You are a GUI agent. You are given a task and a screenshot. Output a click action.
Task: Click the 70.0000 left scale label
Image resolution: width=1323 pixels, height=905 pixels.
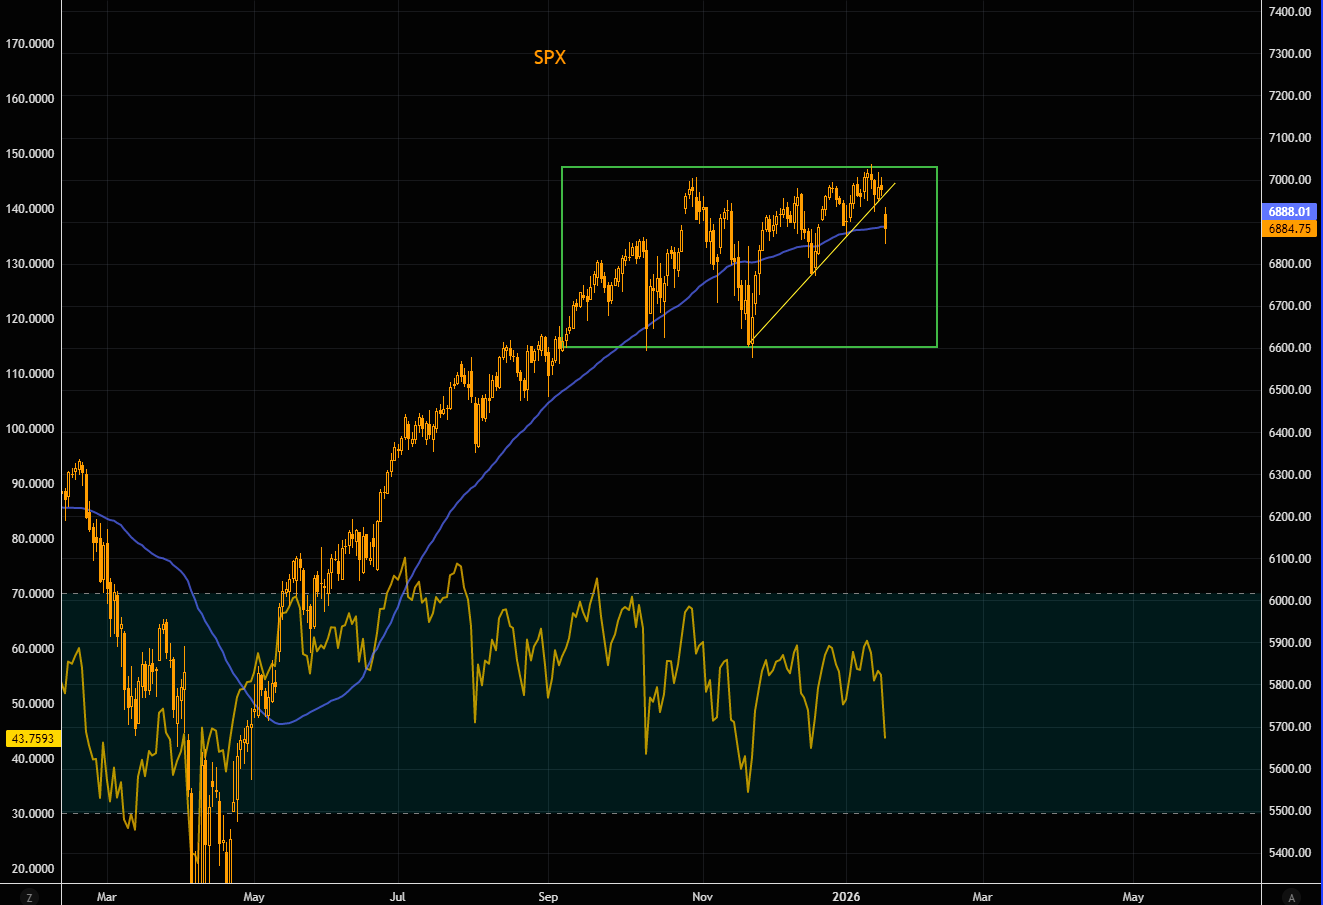coord(32,594)
